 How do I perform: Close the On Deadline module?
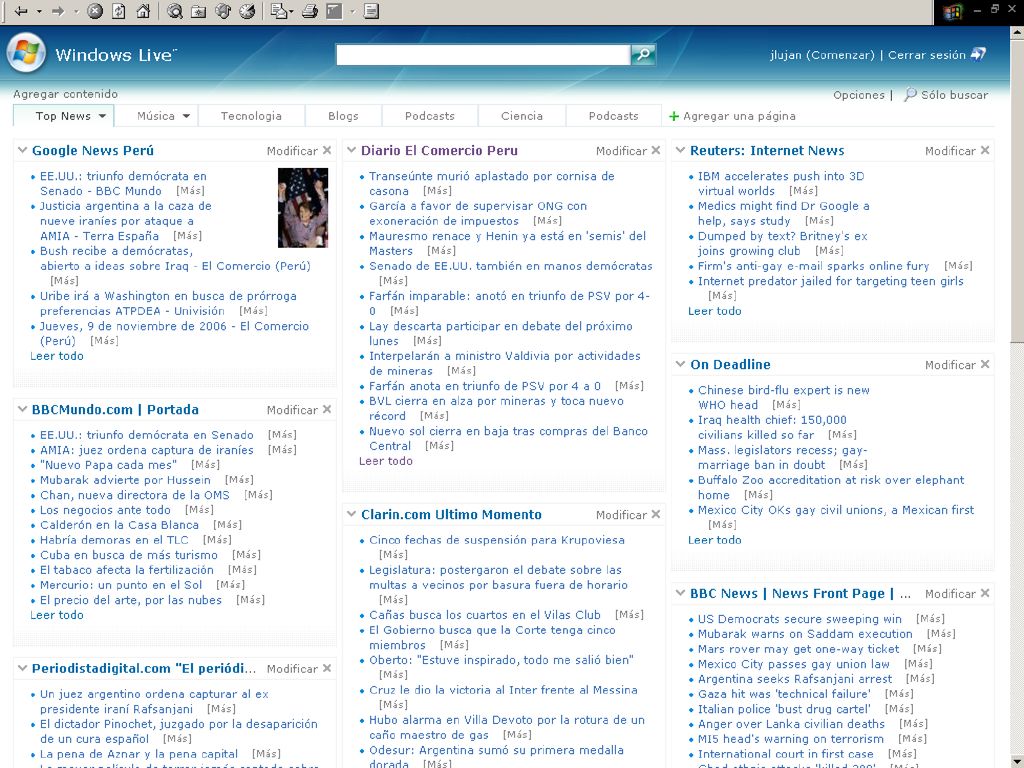[985, 364]
